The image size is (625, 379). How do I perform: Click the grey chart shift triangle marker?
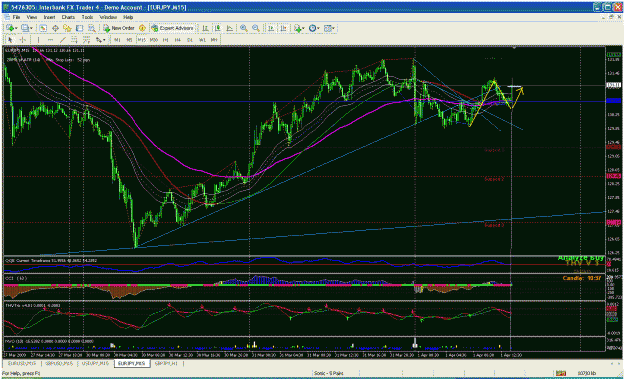point(515,48)
